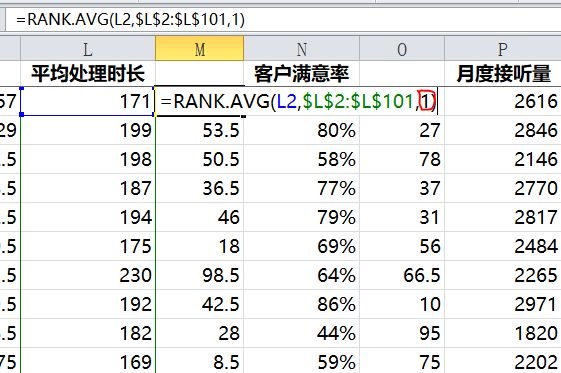Select cell with value 169
This screenshot has width=561, height=373.
[x=88, y=360]
